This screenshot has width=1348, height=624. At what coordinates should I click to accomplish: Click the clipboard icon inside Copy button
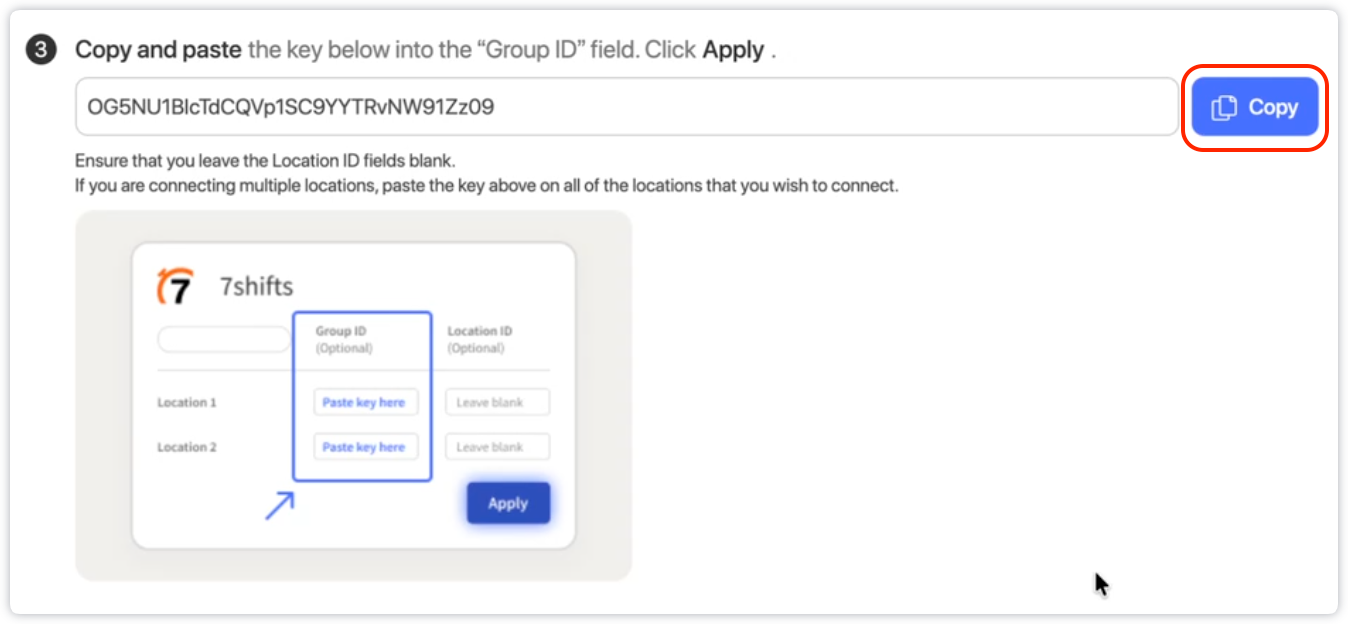coord(1224,108)
